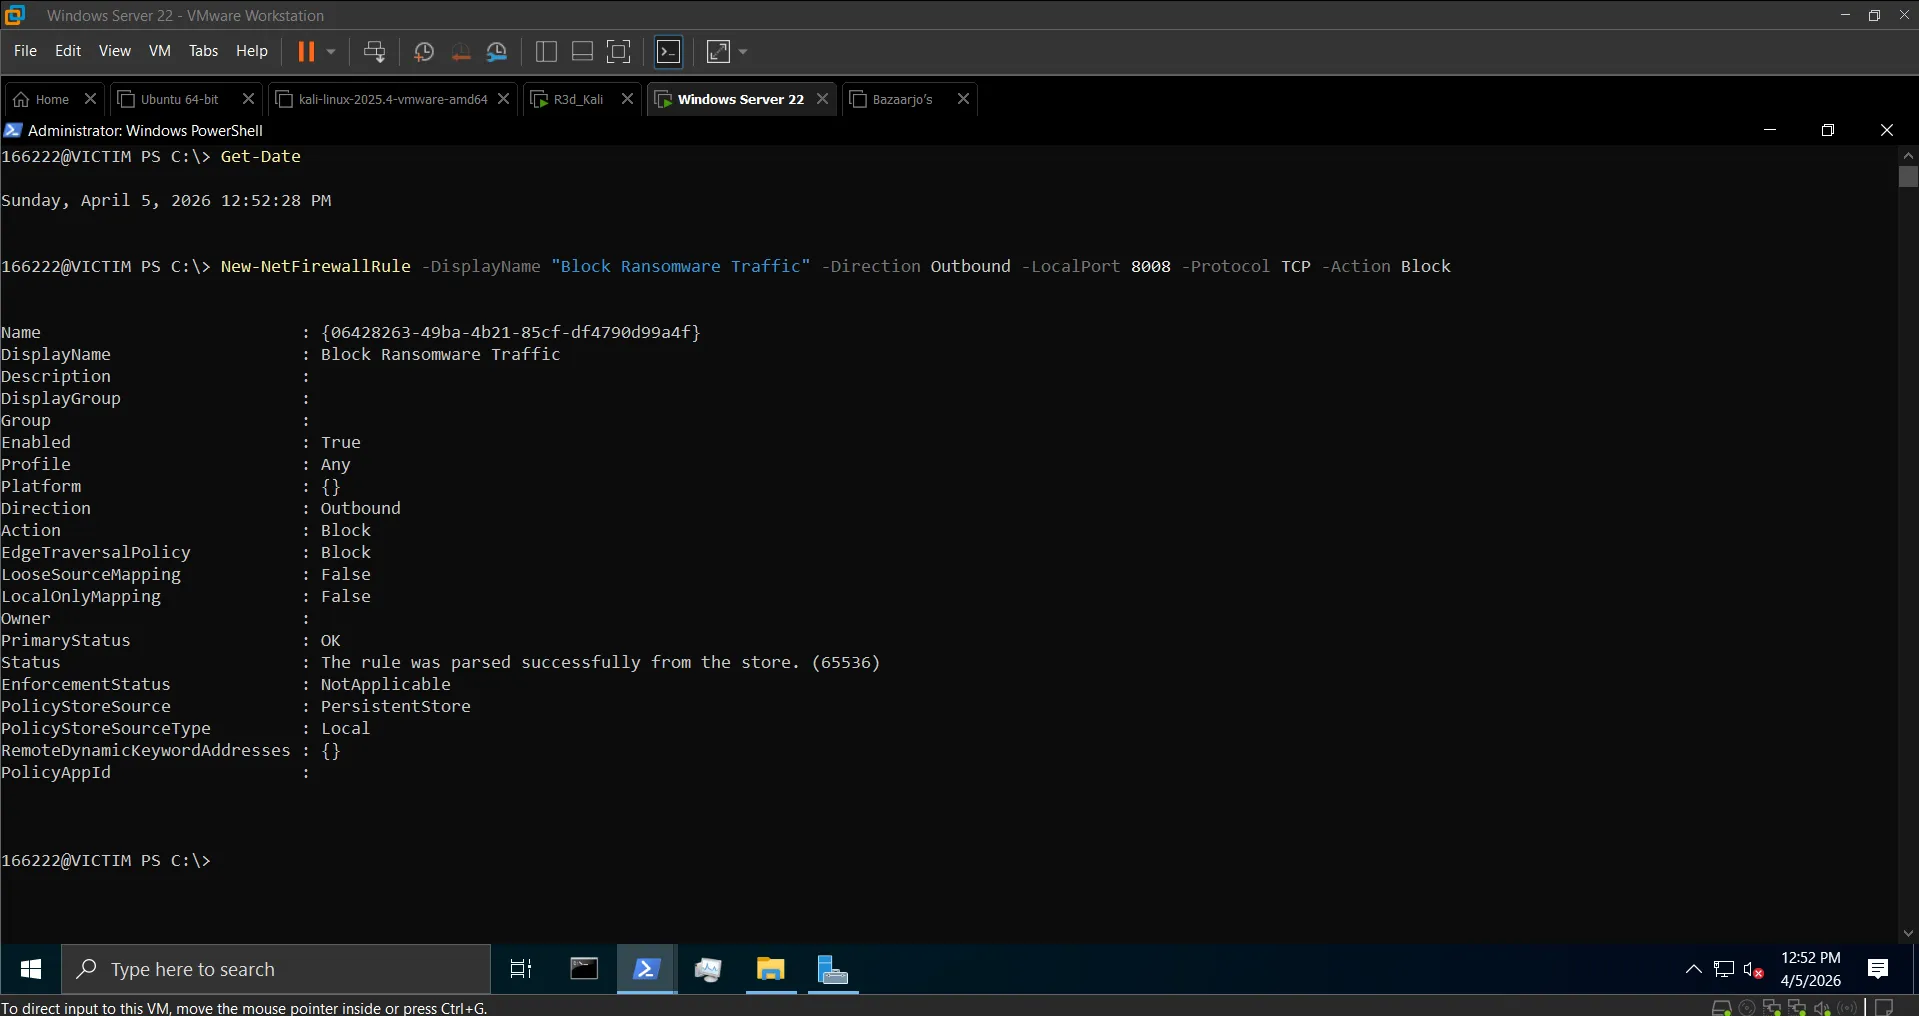The image size is (1919, 1016).
Task: Toggle the library sidebar panel
Action: [x=546, y=52]
